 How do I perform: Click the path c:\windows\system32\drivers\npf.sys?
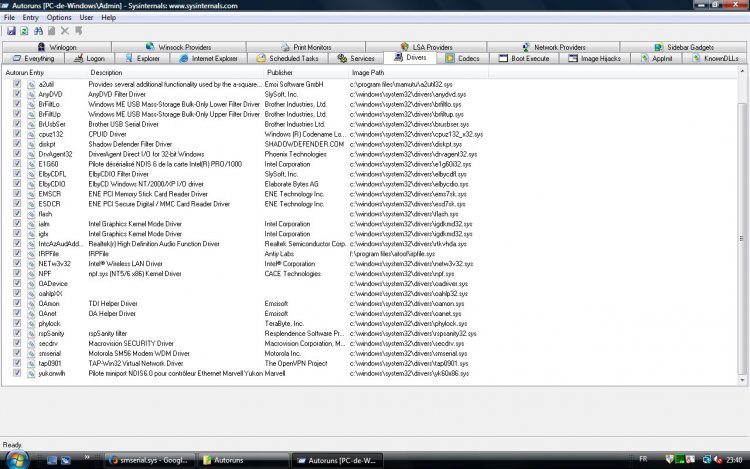coord(402,274)
